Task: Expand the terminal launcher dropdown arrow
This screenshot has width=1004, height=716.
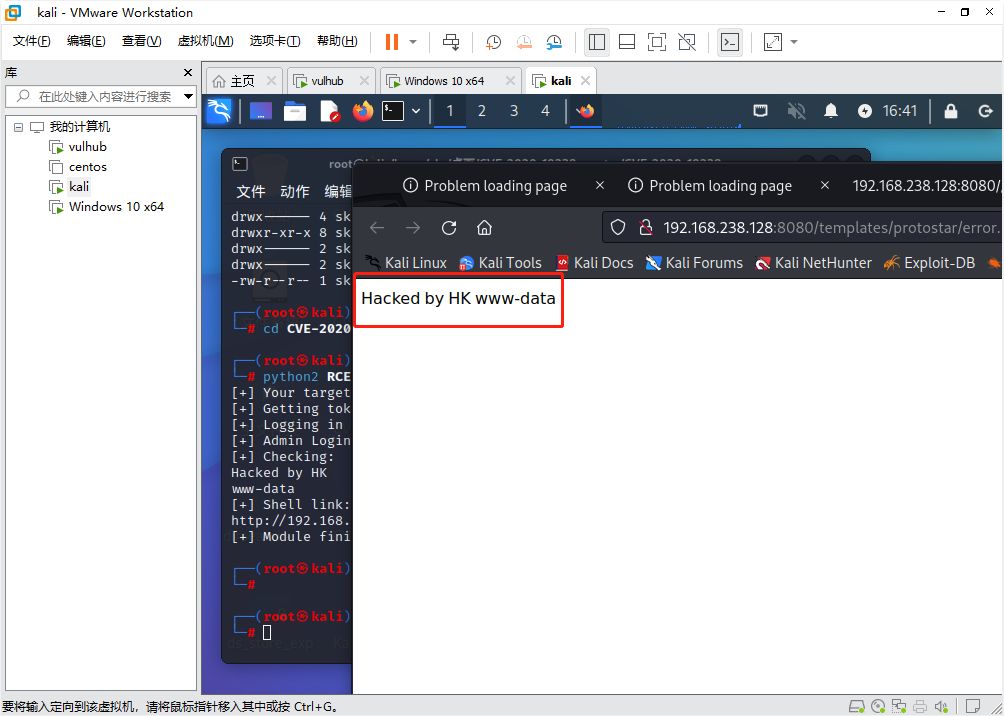Action: 416,111
